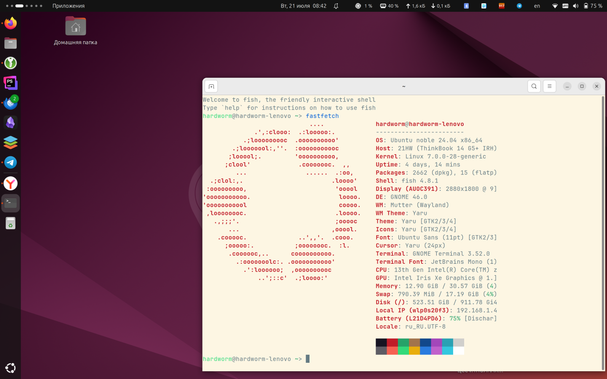Screen dimensions: 607x379
Task: Open the Домашняя папка desktop folder
Action: [75, 31]
